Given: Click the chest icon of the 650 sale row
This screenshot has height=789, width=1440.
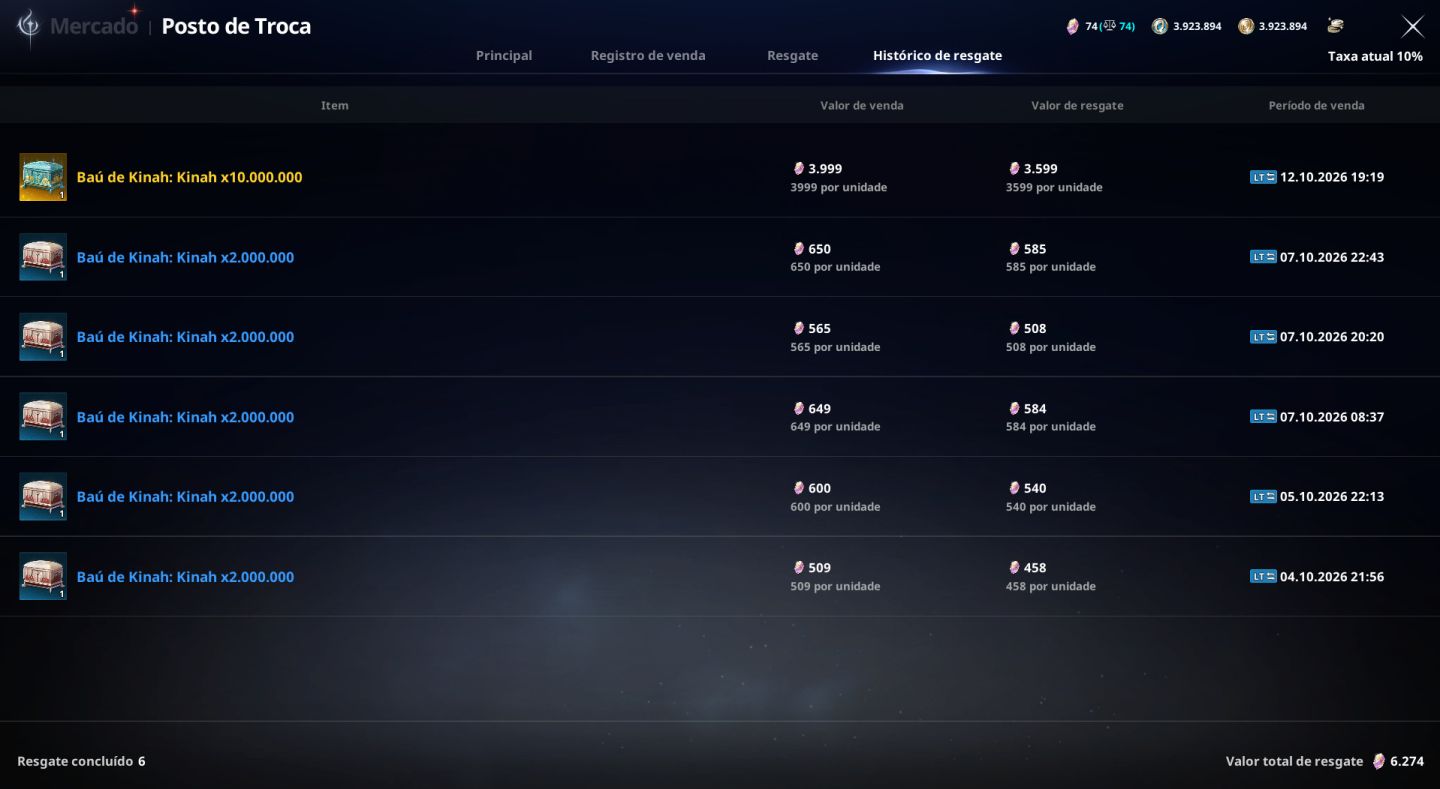Looking at the screenshot, I should pos(43,257).
